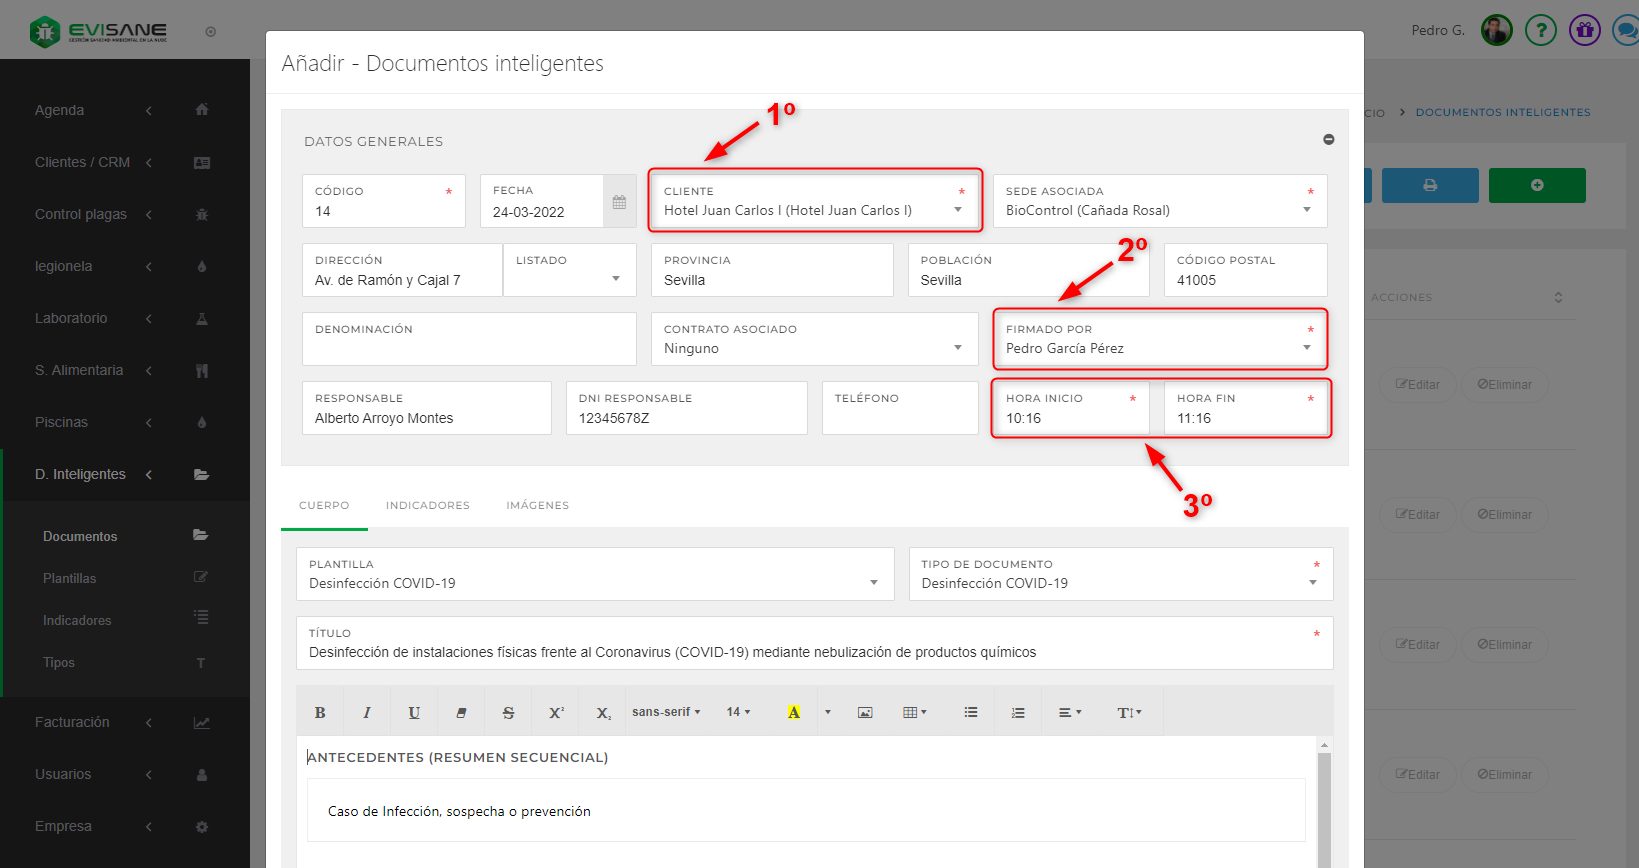
Task: Apply strikethrough with the toolbar icon
Action: [x=508, y=713]
